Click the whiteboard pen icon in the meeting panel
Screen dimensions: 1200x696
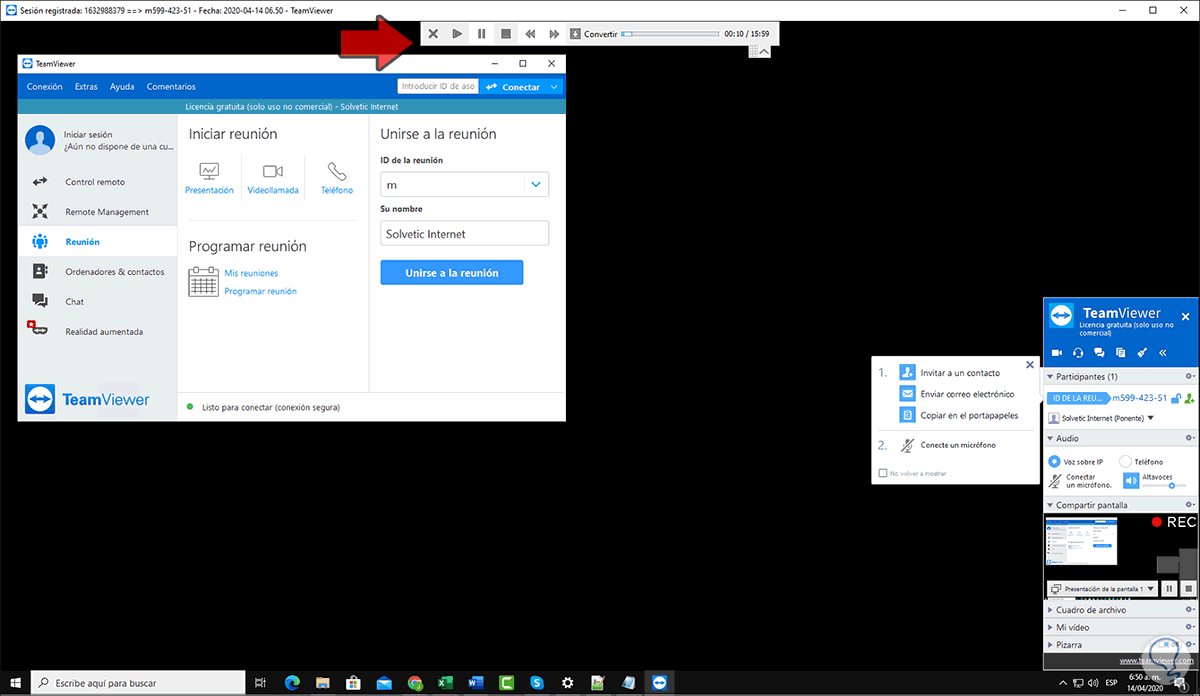point(1141,352)
